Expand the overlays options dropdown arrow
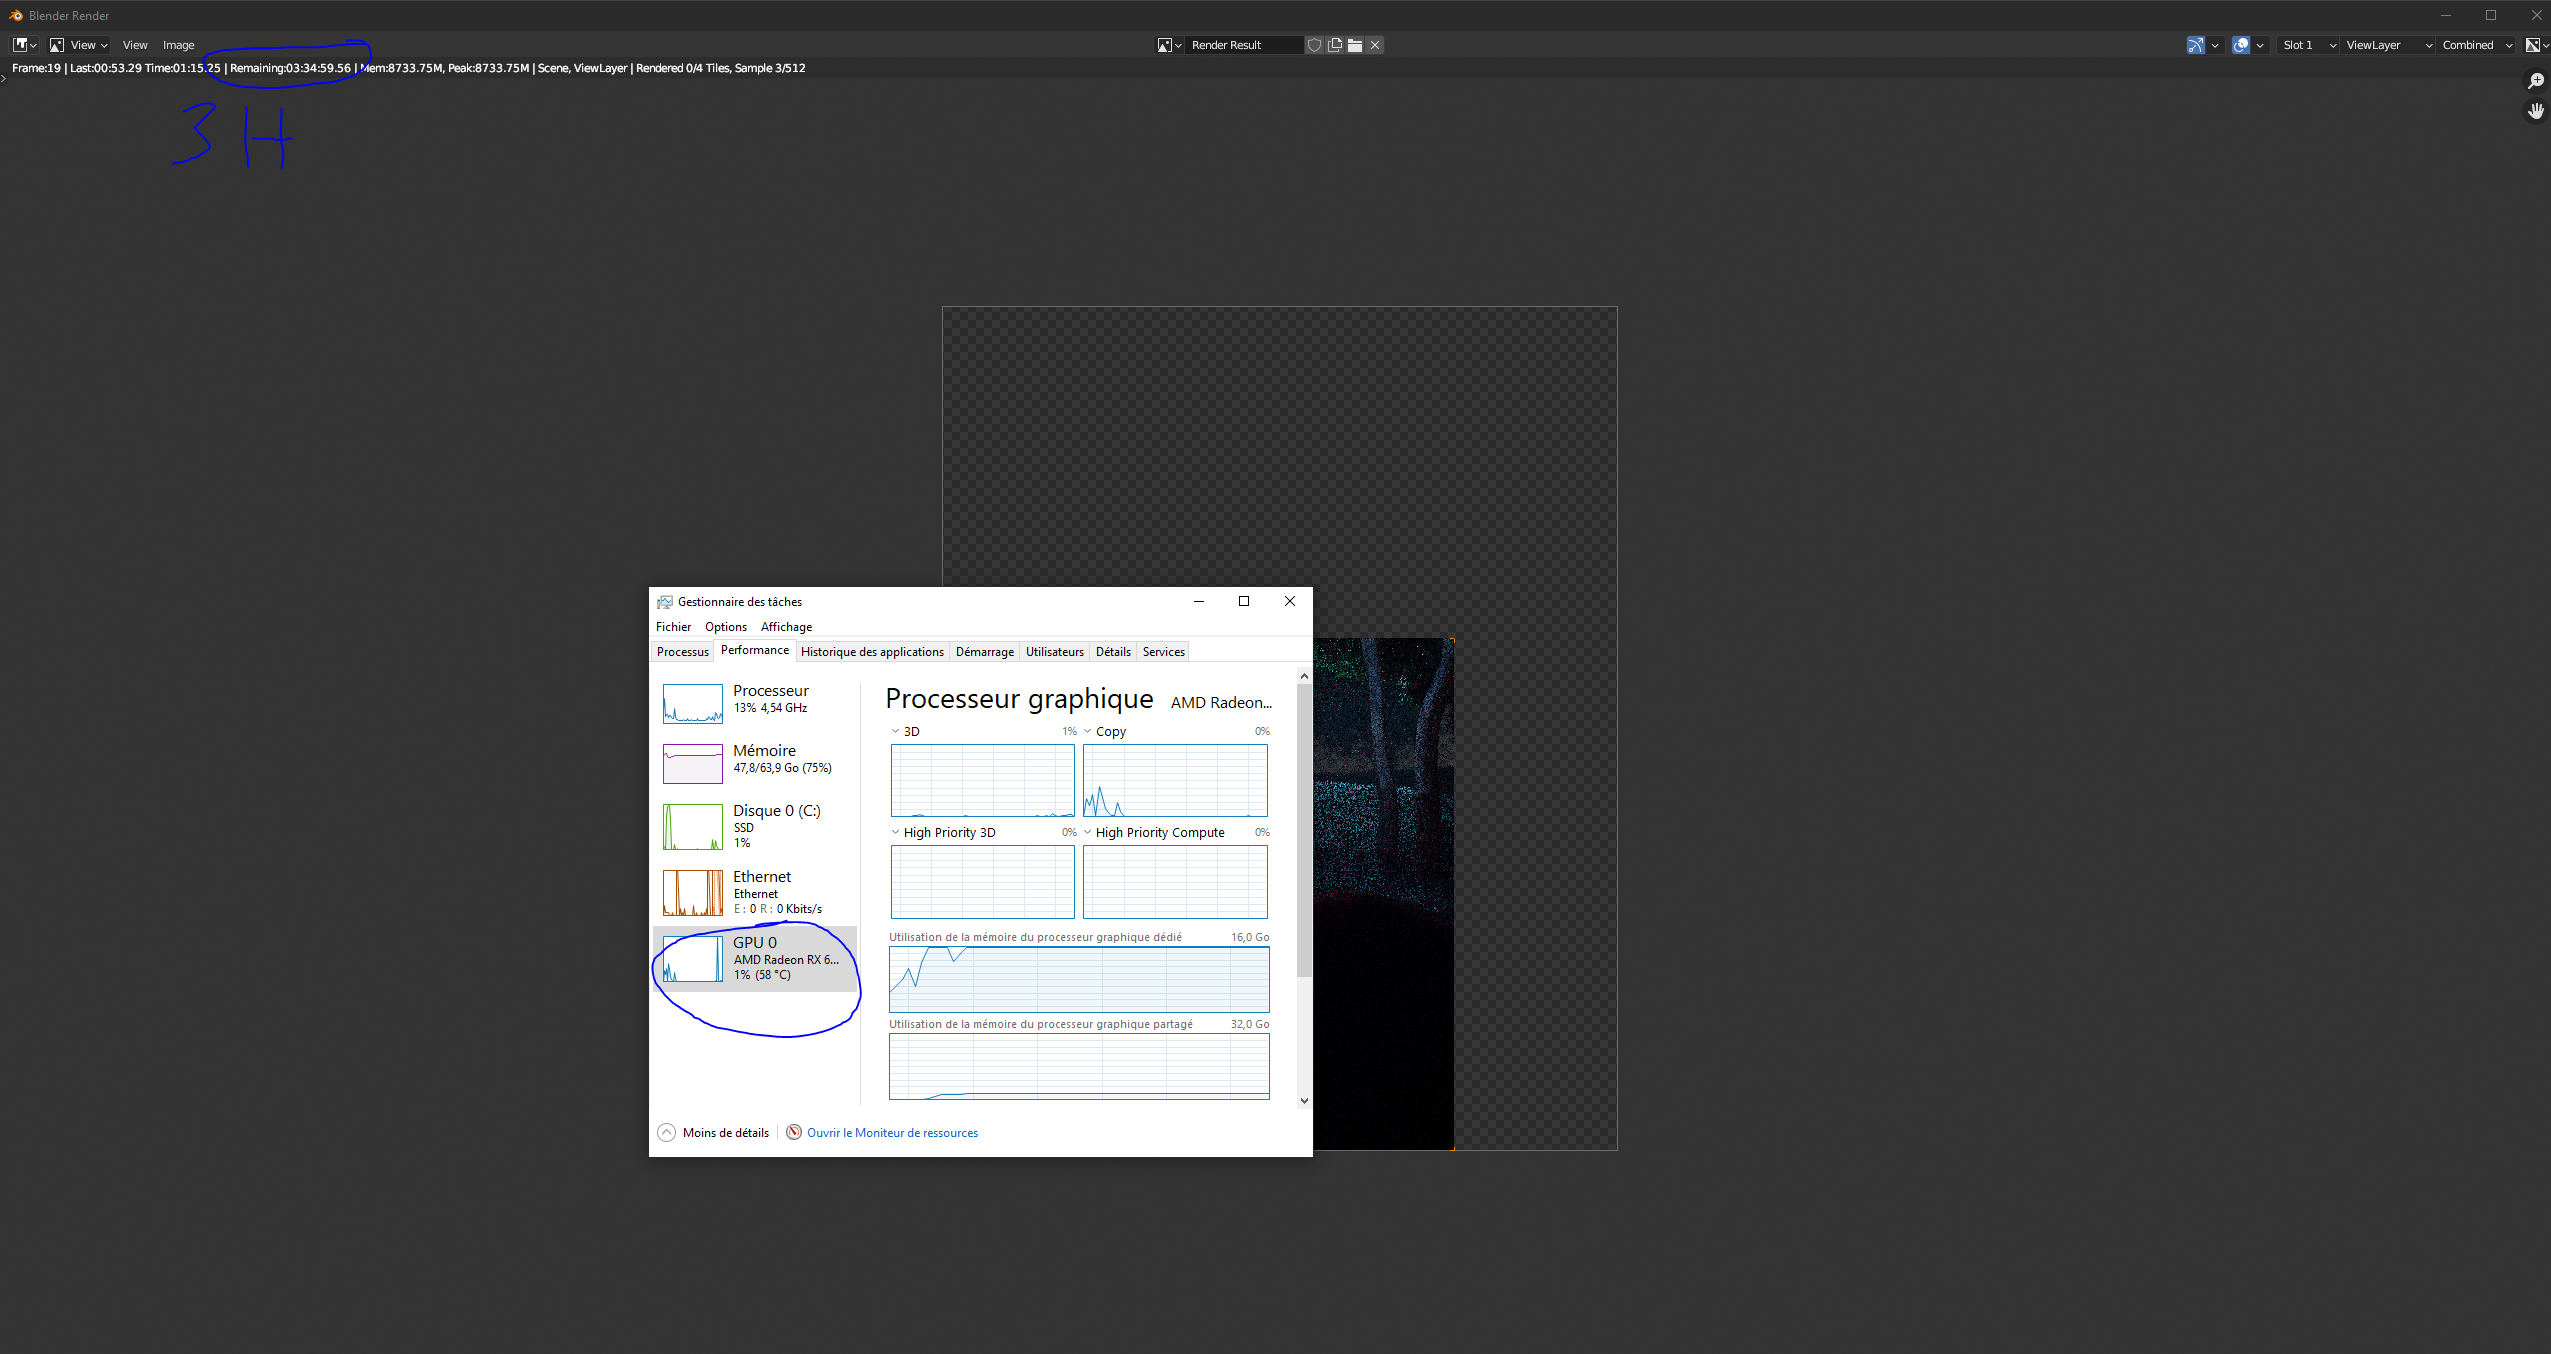The height and width of the screenshot is (1354, 2551). (x=2260, y=45)
